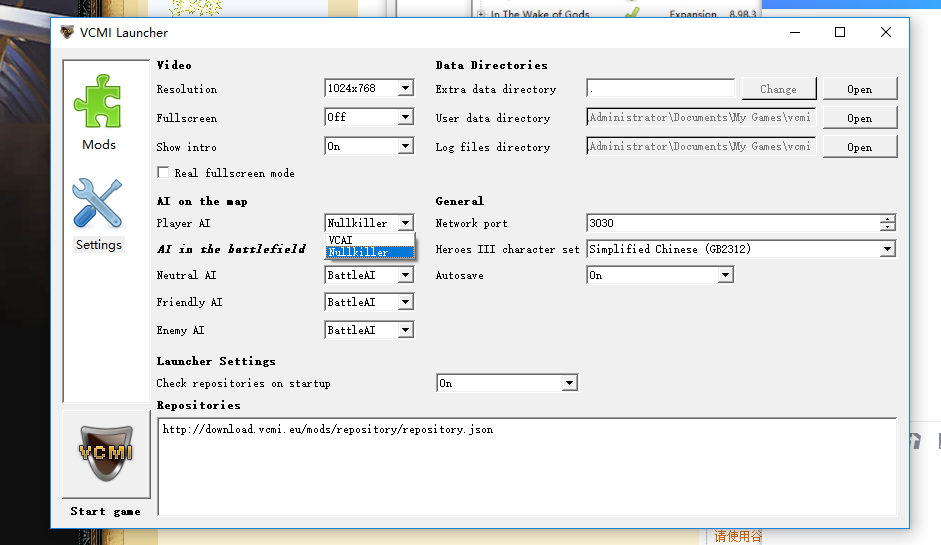941x545 pixels.
Task: Open the Settings wrench and screwdriver icon
Action: (97, 203)
